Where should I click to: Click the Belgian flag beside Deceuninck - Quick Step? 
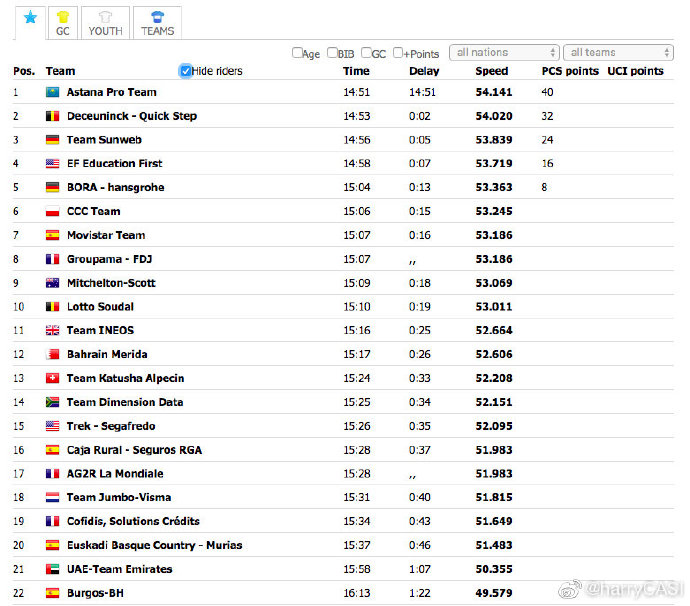pyautogui.click(x=52, y=116)
